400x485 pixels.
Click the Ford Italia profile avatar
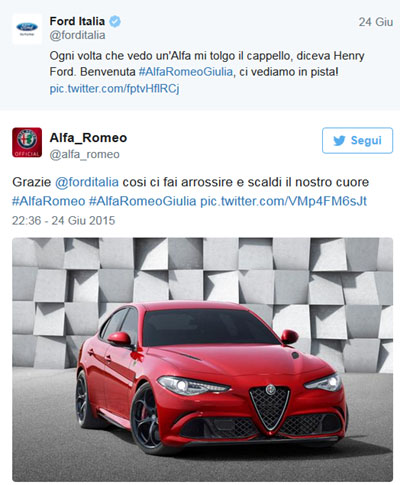tap(27, 29)
